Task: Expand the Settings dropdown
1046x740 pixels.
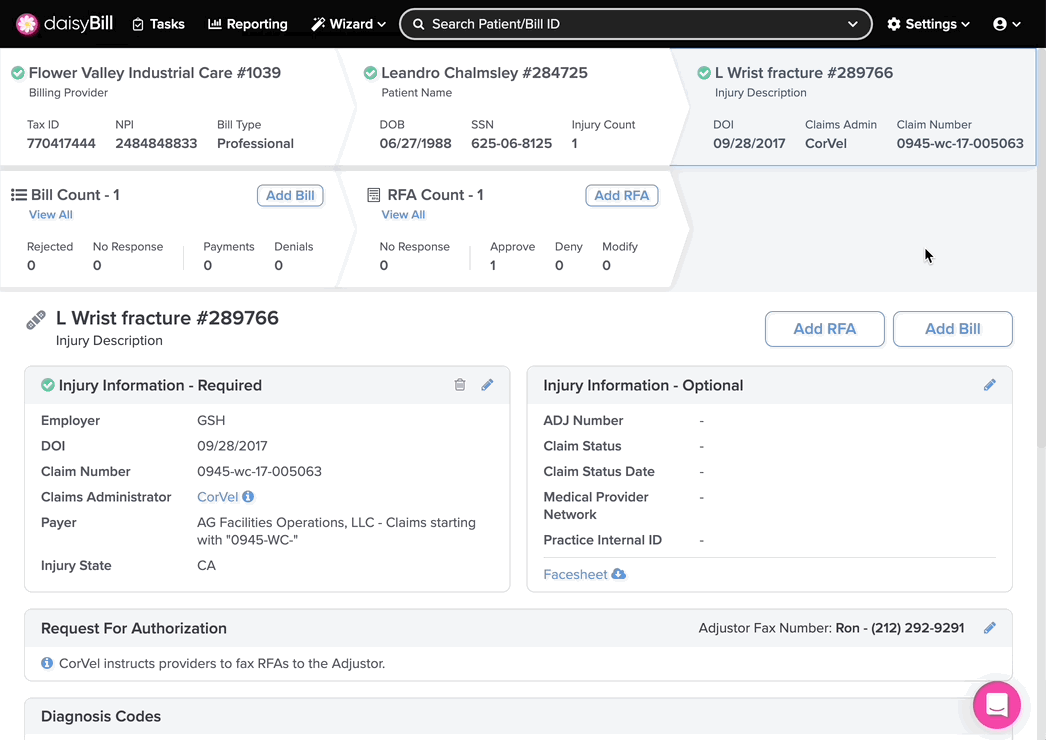Action: (928, 24)
